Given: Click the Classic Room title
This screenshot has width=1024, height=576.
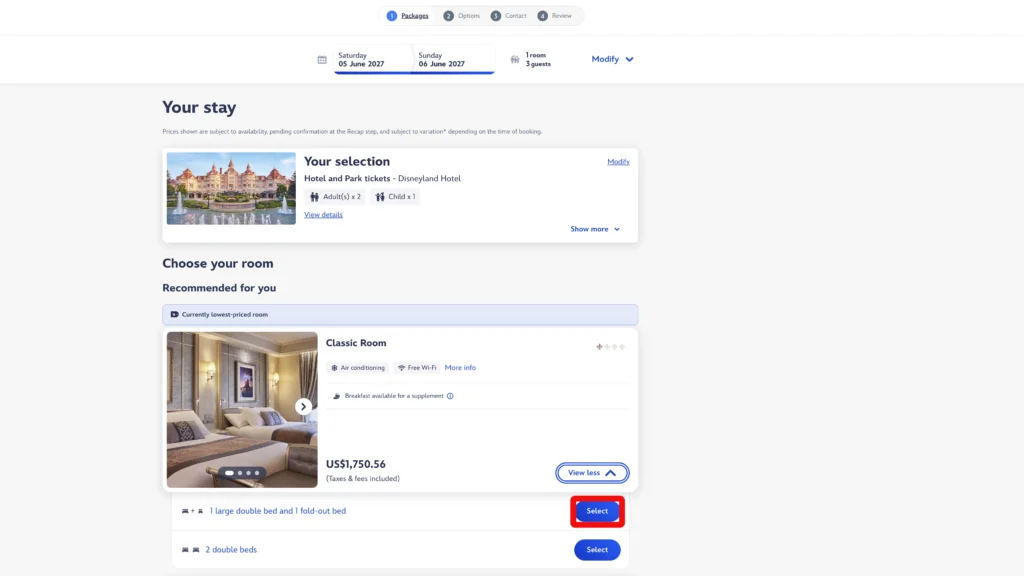Looking at the screenshot, I should pyautogui.click(x=356, y=343).
